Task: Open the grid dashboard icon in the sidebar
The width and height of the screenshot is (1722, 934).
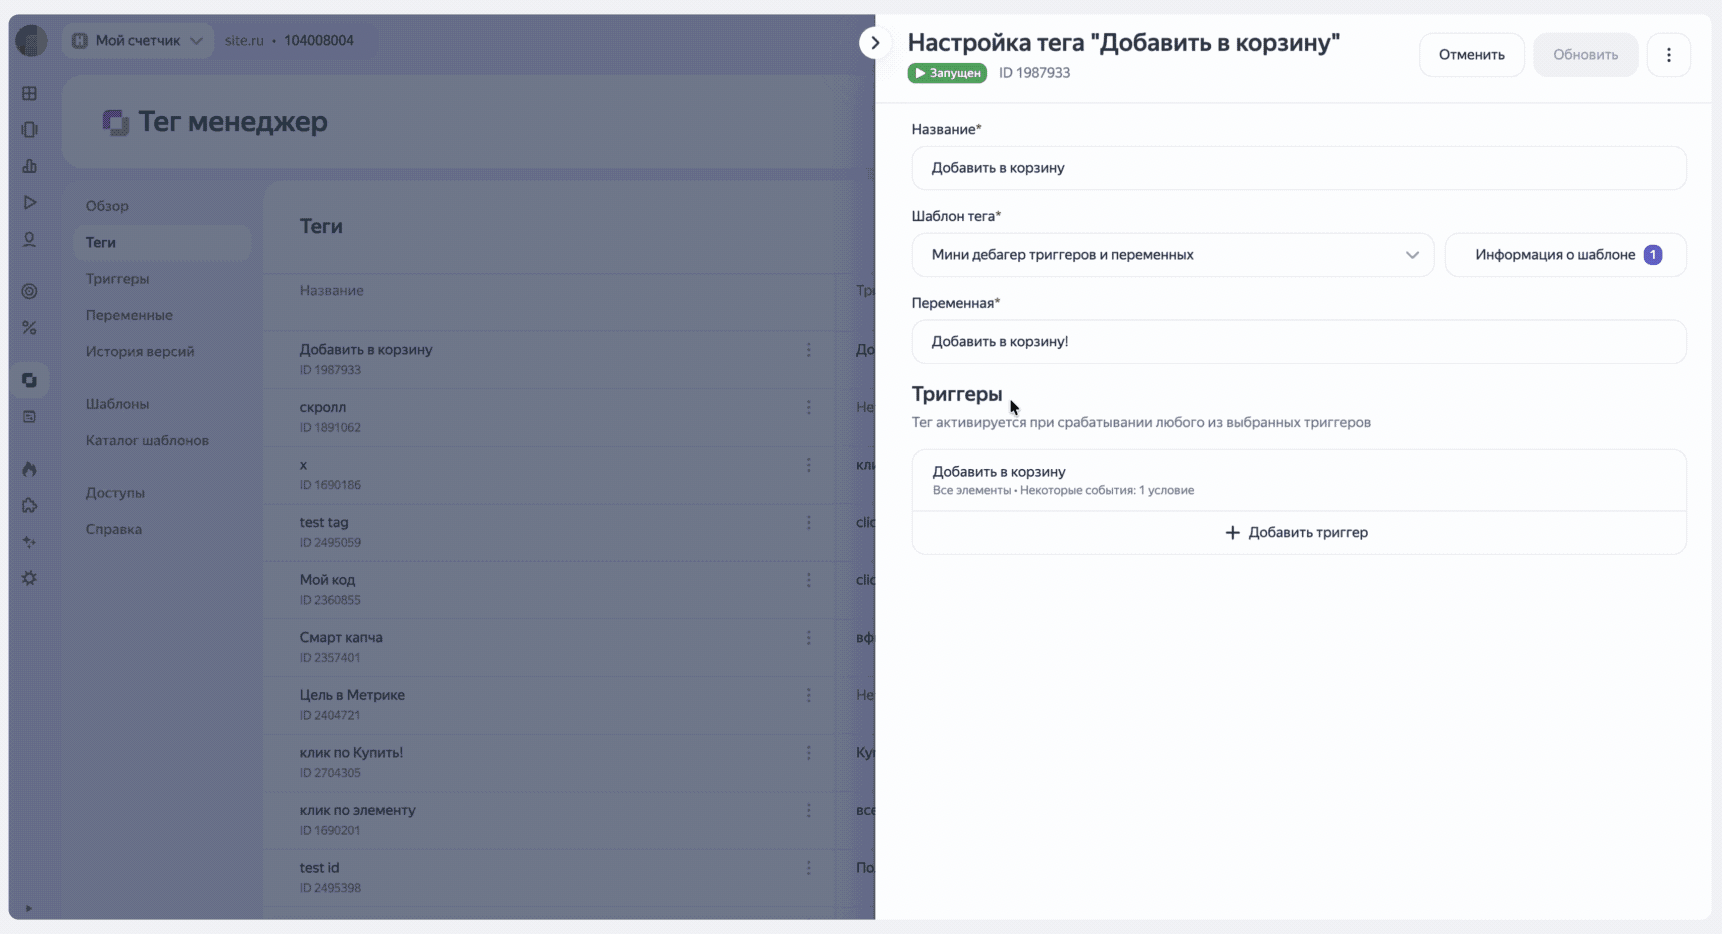Action: click(30, 94)
